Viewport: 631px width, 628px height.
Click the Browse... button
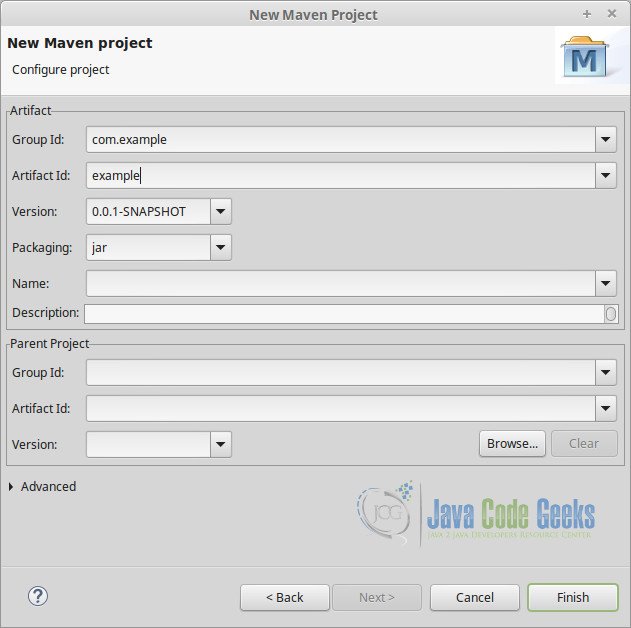tap(512, 444)
